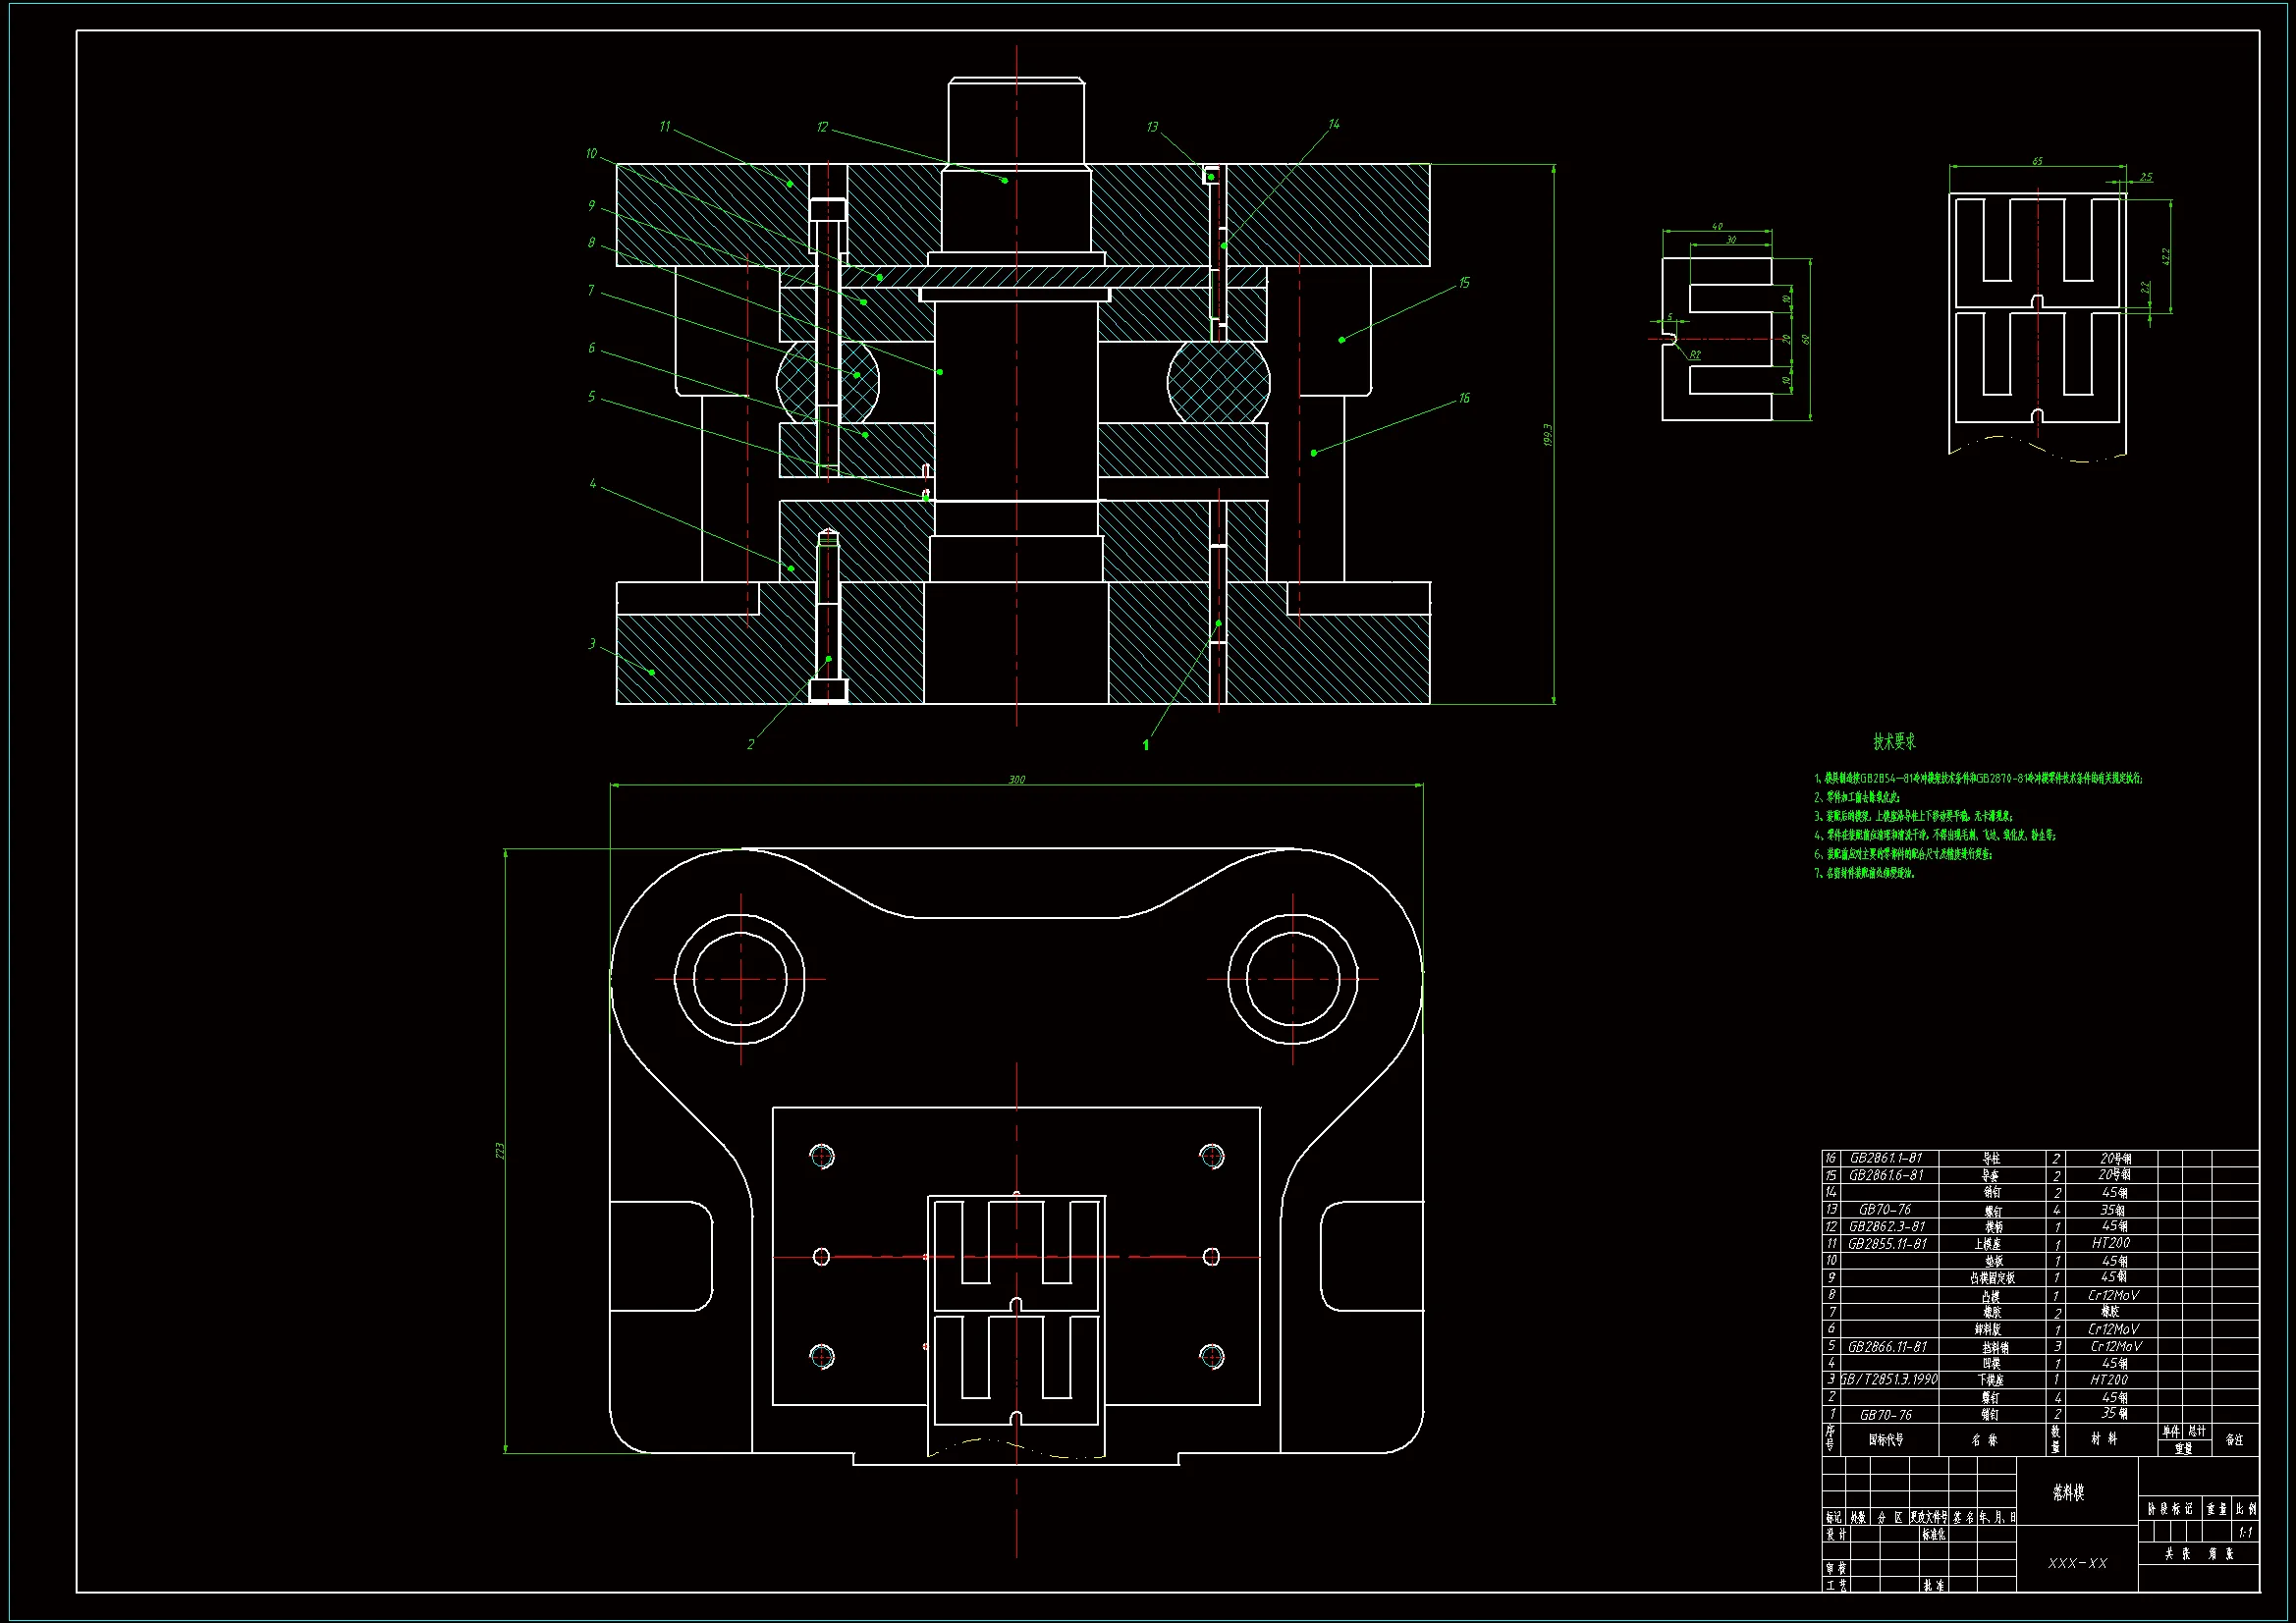Select the 199.3 height dimension text

point(1547,434)
